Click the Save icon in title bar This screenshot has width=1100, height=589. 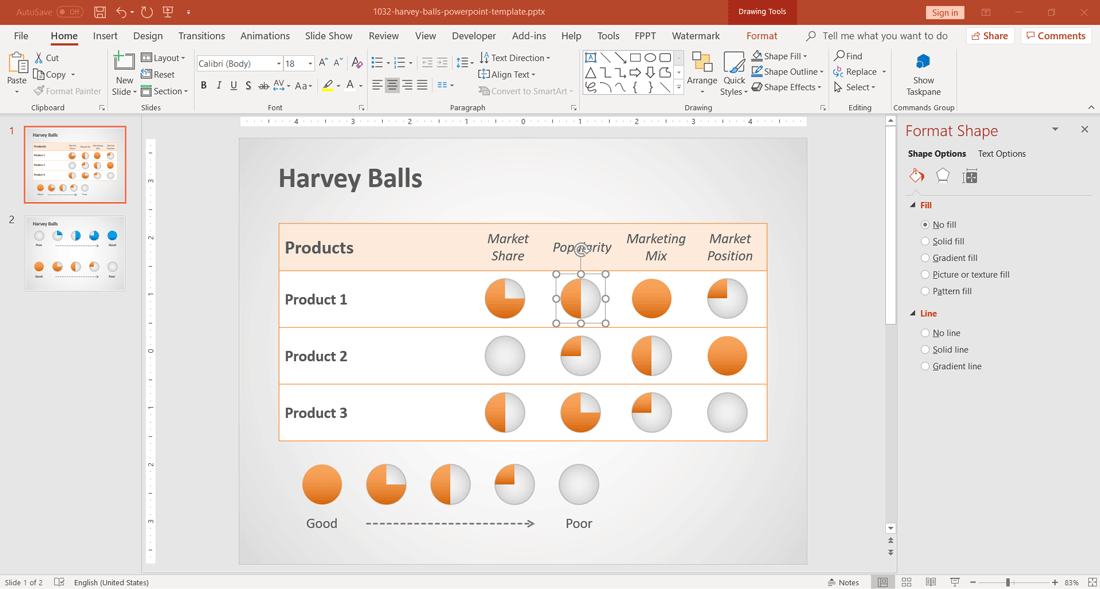coord(100,12)
